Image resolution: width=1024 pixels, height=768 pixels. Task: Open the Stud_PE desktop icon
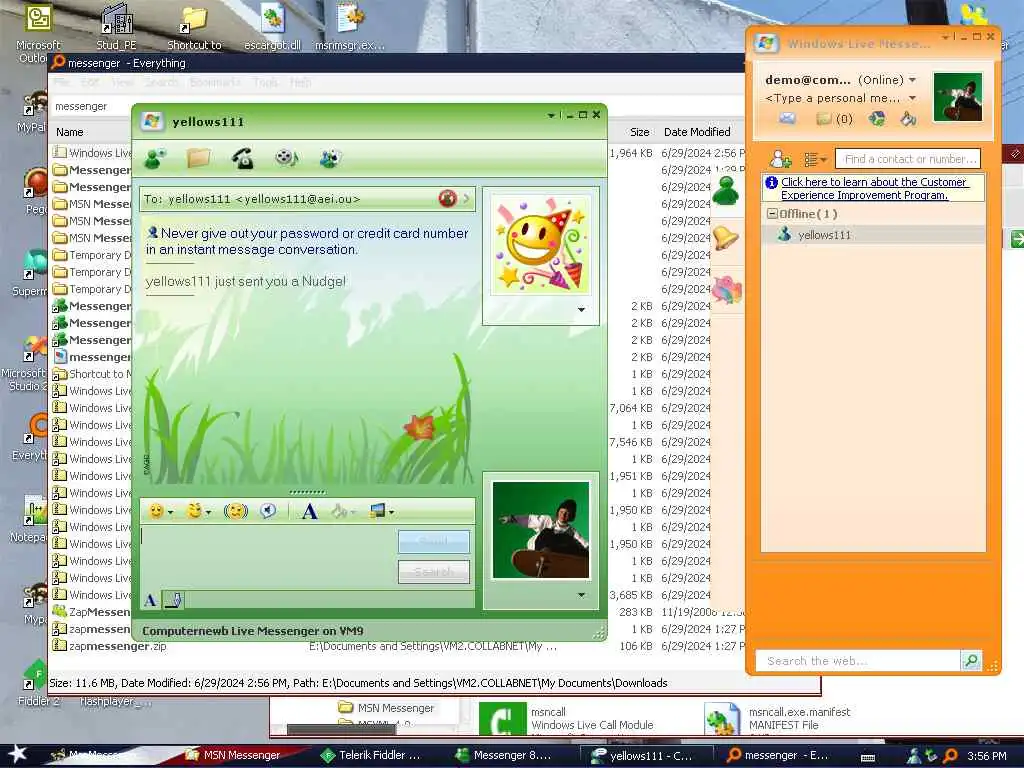tap(116, 27)
